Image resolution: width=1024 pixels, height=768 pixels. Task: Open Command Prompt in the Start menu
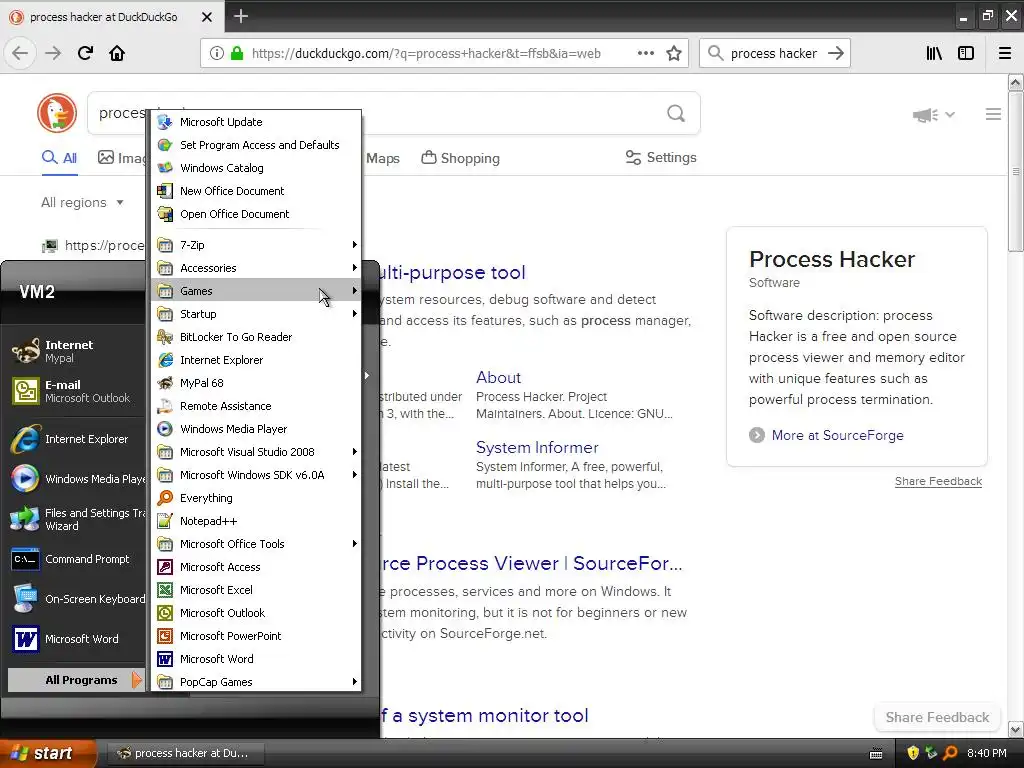(76, 559)
